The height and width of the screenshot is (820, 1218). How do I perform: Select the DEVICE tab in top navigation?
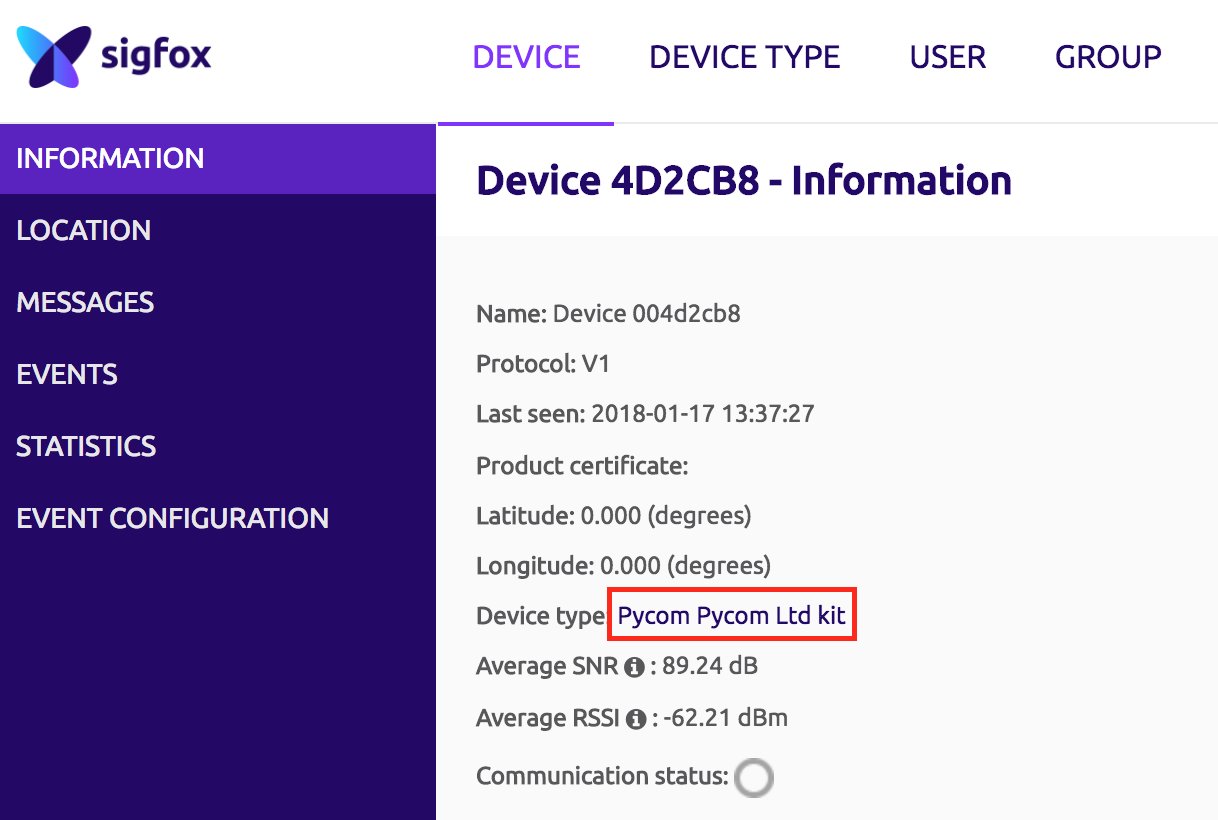[x=526, y=57]
